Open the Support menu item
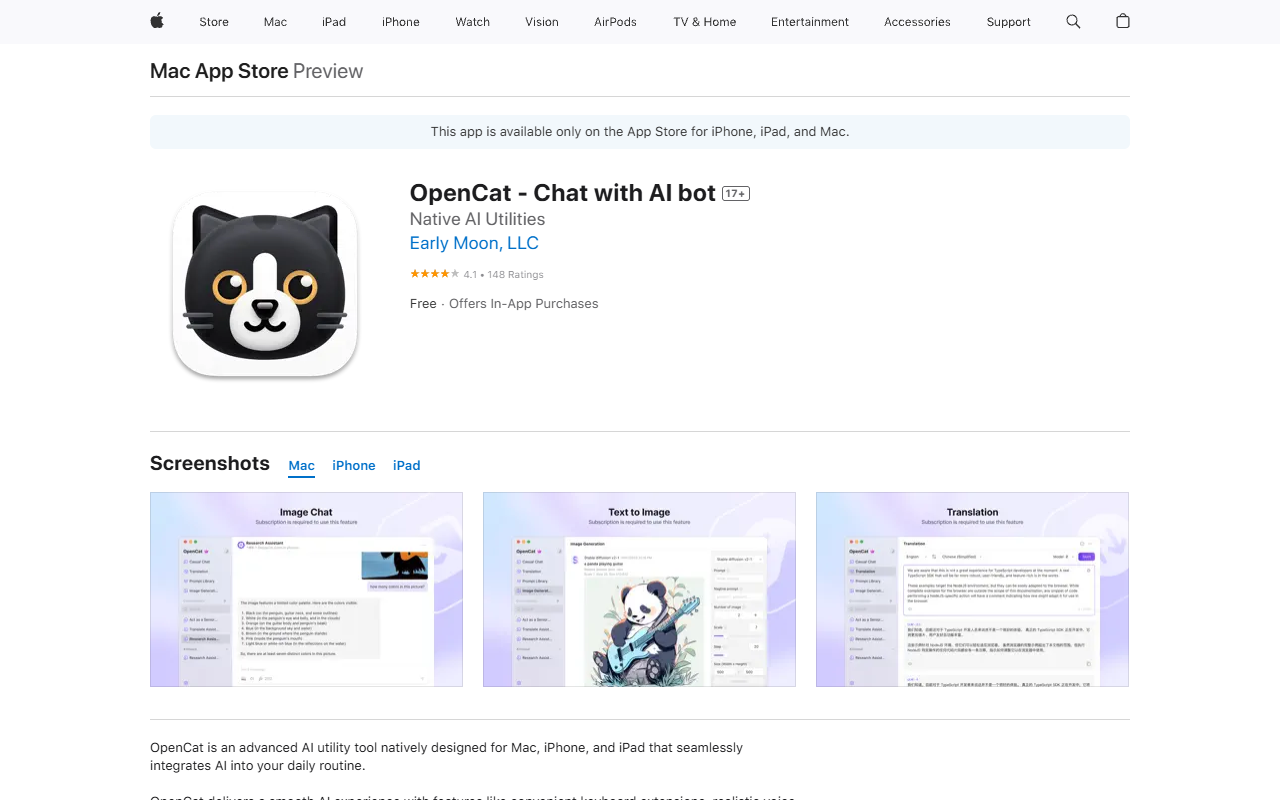The height and width of the screenshot is (800, 1280). click(1008, 22)
